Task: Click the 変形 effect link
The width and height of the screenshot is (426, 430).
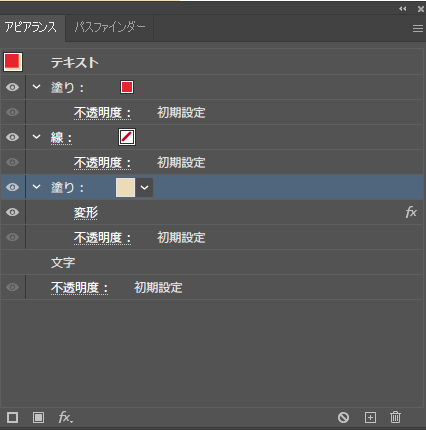Action: 86,213
